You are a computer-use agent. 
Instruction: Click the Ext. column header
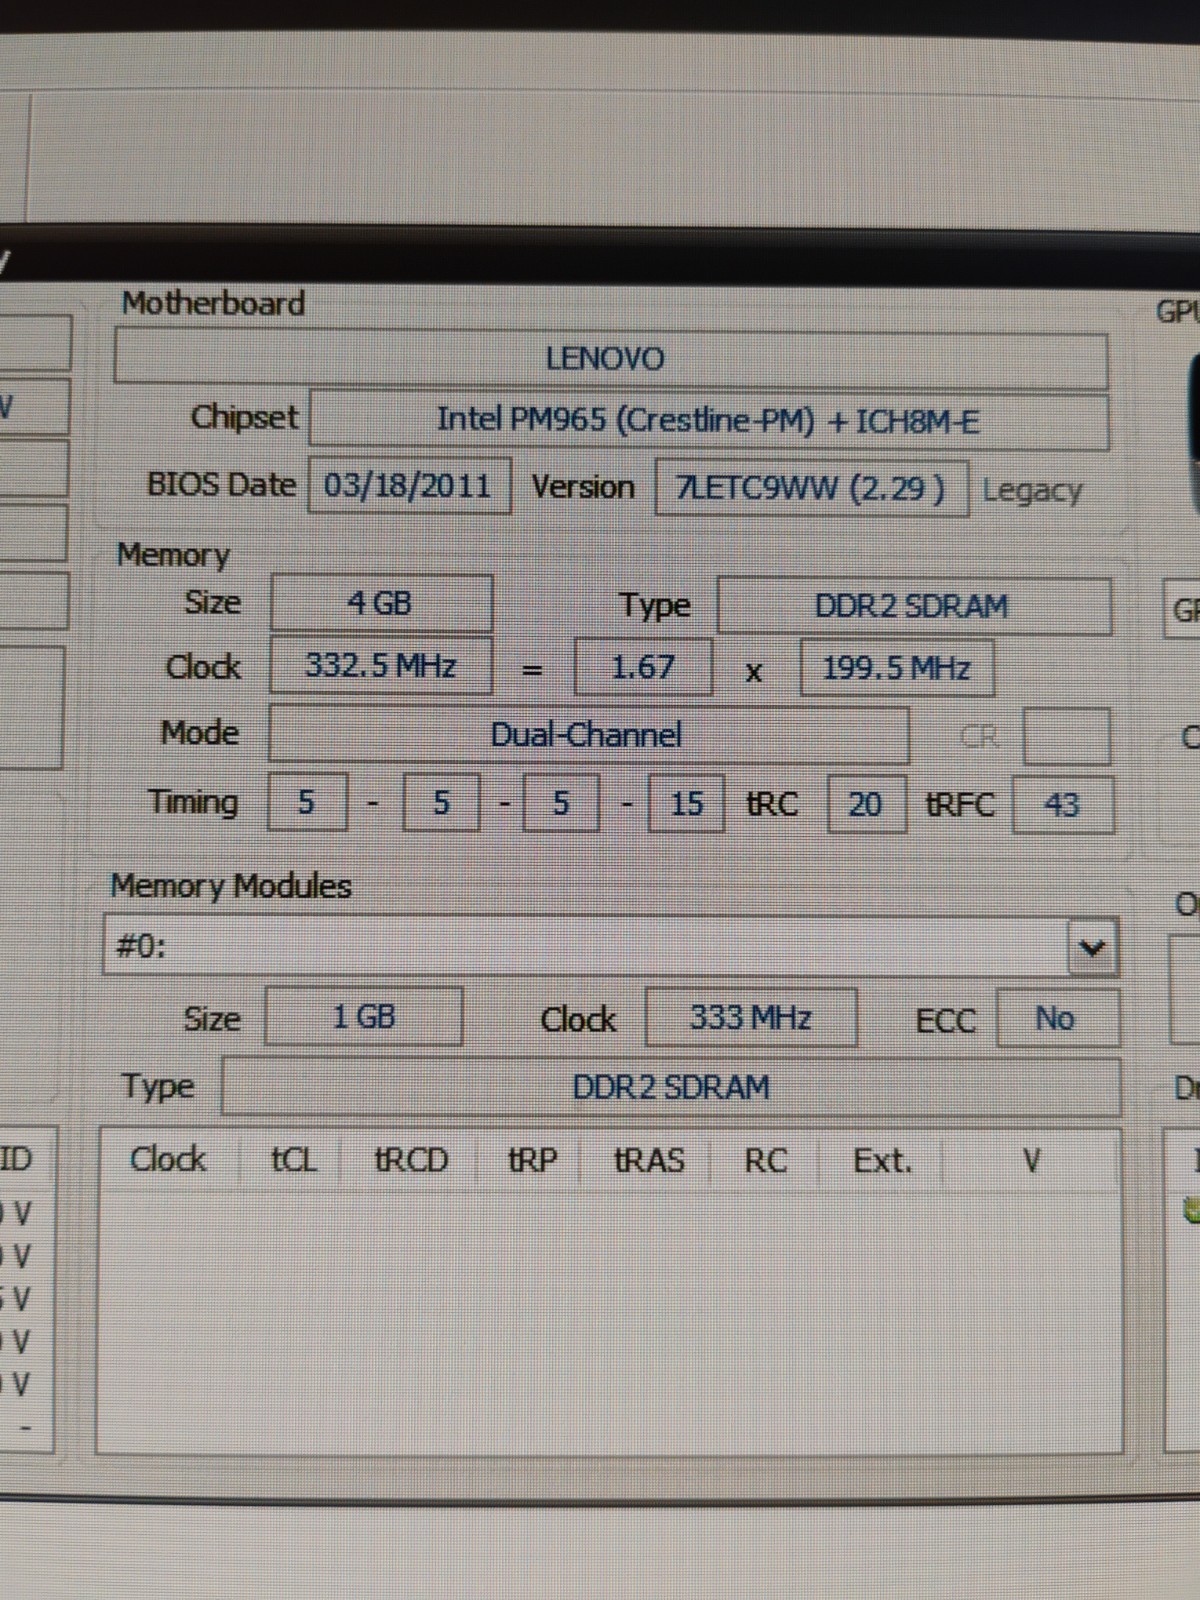[x=882, y=1161]
